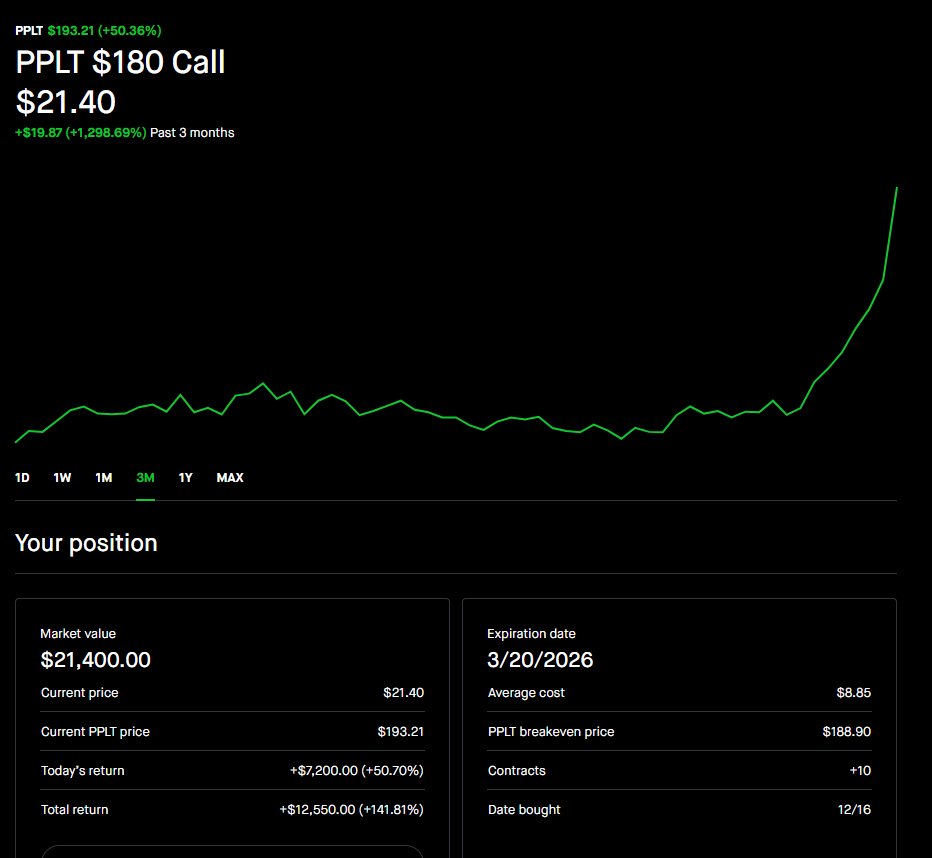
Task: Select the 1D chart range
Action: pos(22,478)
